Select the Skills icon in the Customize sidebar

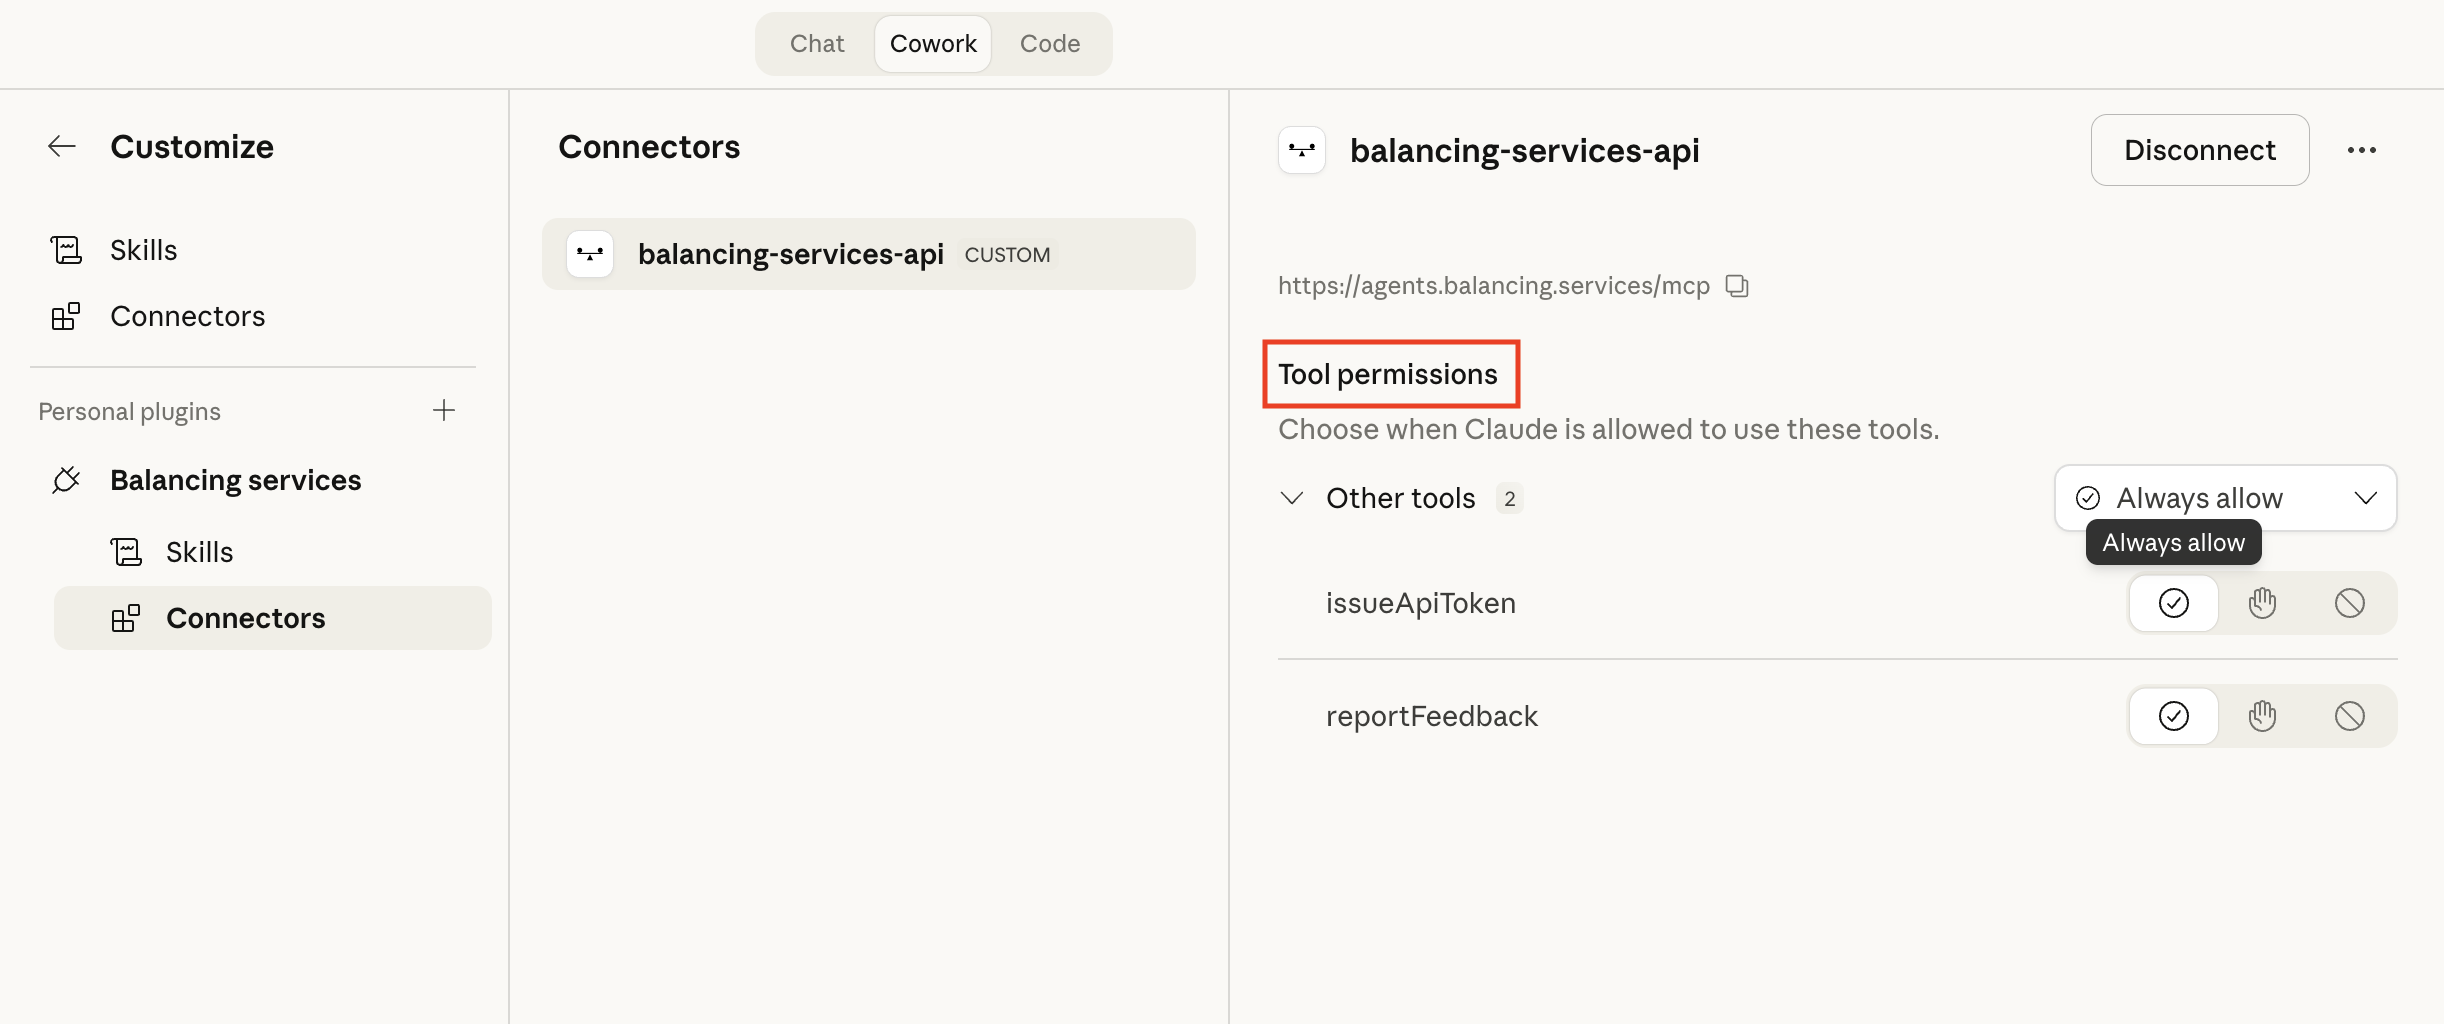tap(66, 249)
